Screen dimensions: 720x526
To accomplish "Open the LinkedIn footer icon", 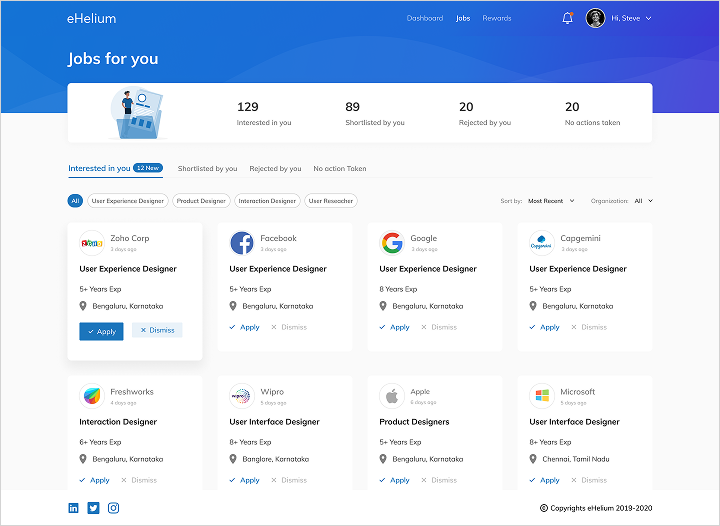I will 73,508.
